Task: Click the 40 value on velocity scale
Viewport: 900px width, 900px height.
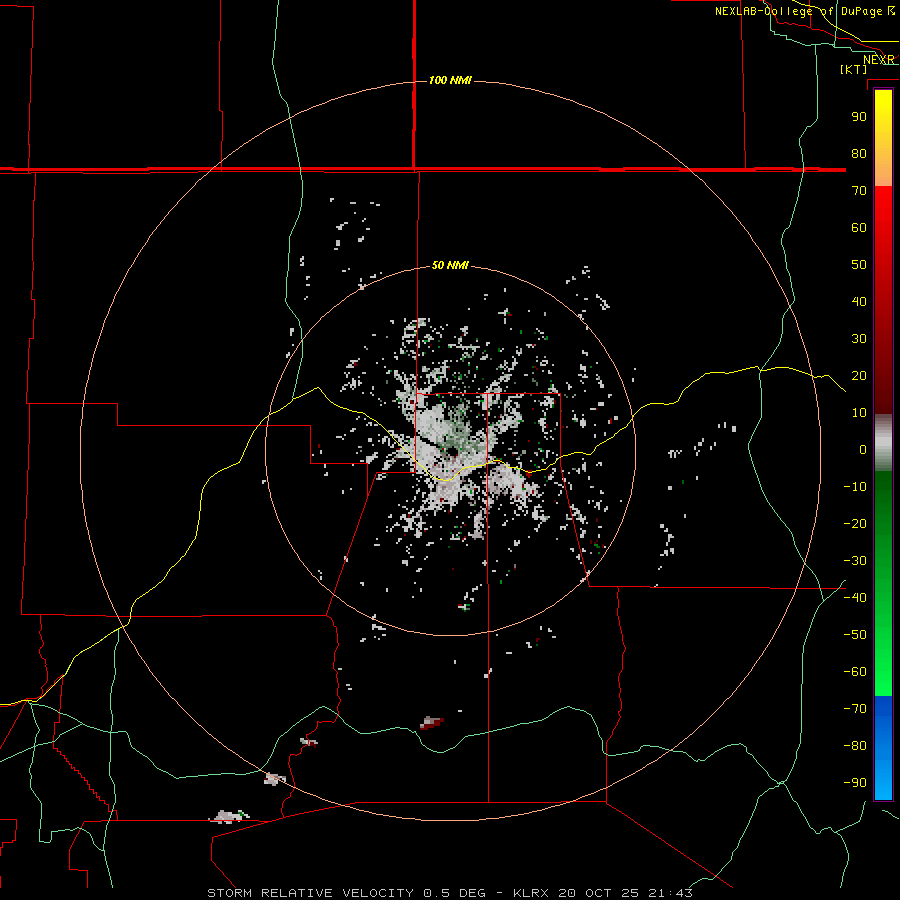Action: 859,301
